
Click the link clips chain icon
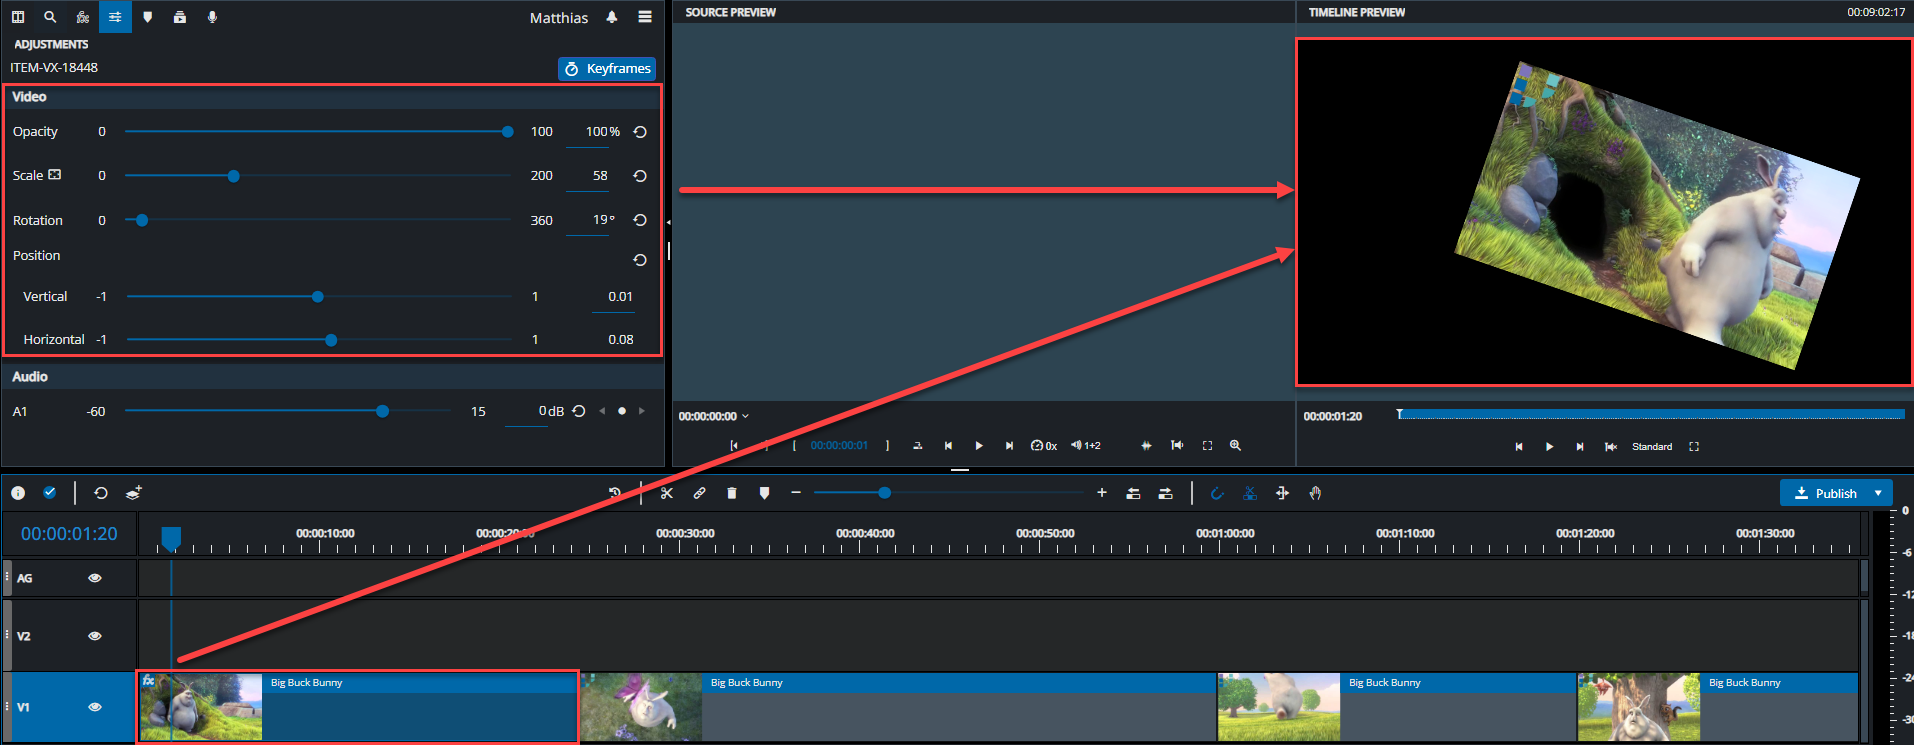click(x=699, y=493)
